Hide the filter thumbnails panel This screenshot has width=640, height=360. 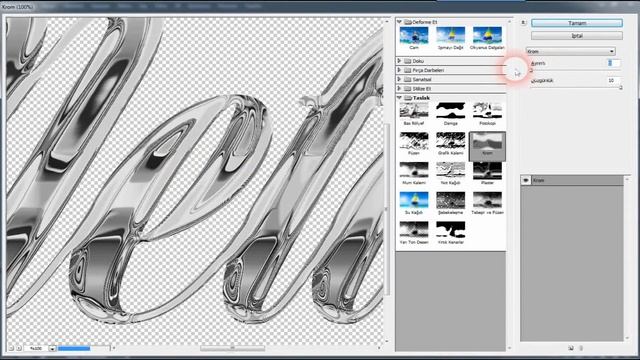coord(523,23)
